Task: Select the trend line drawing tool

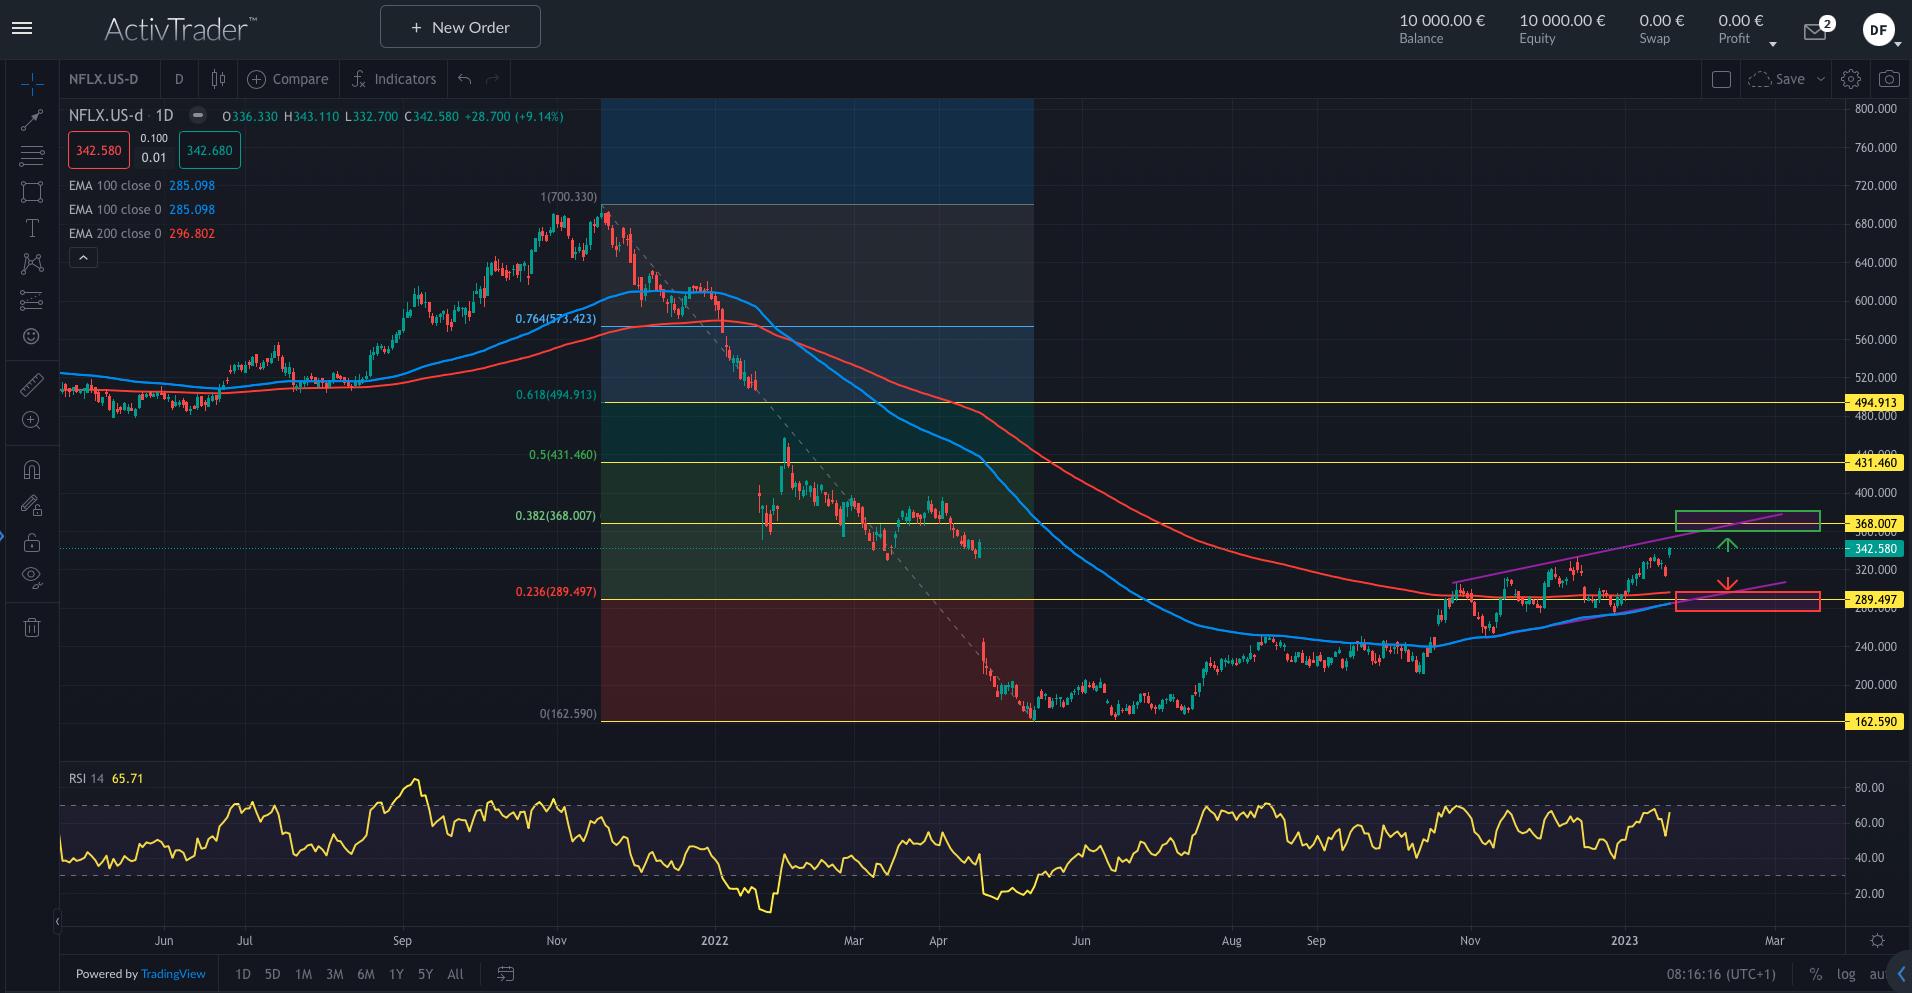Action: click(x=32, y=120)
